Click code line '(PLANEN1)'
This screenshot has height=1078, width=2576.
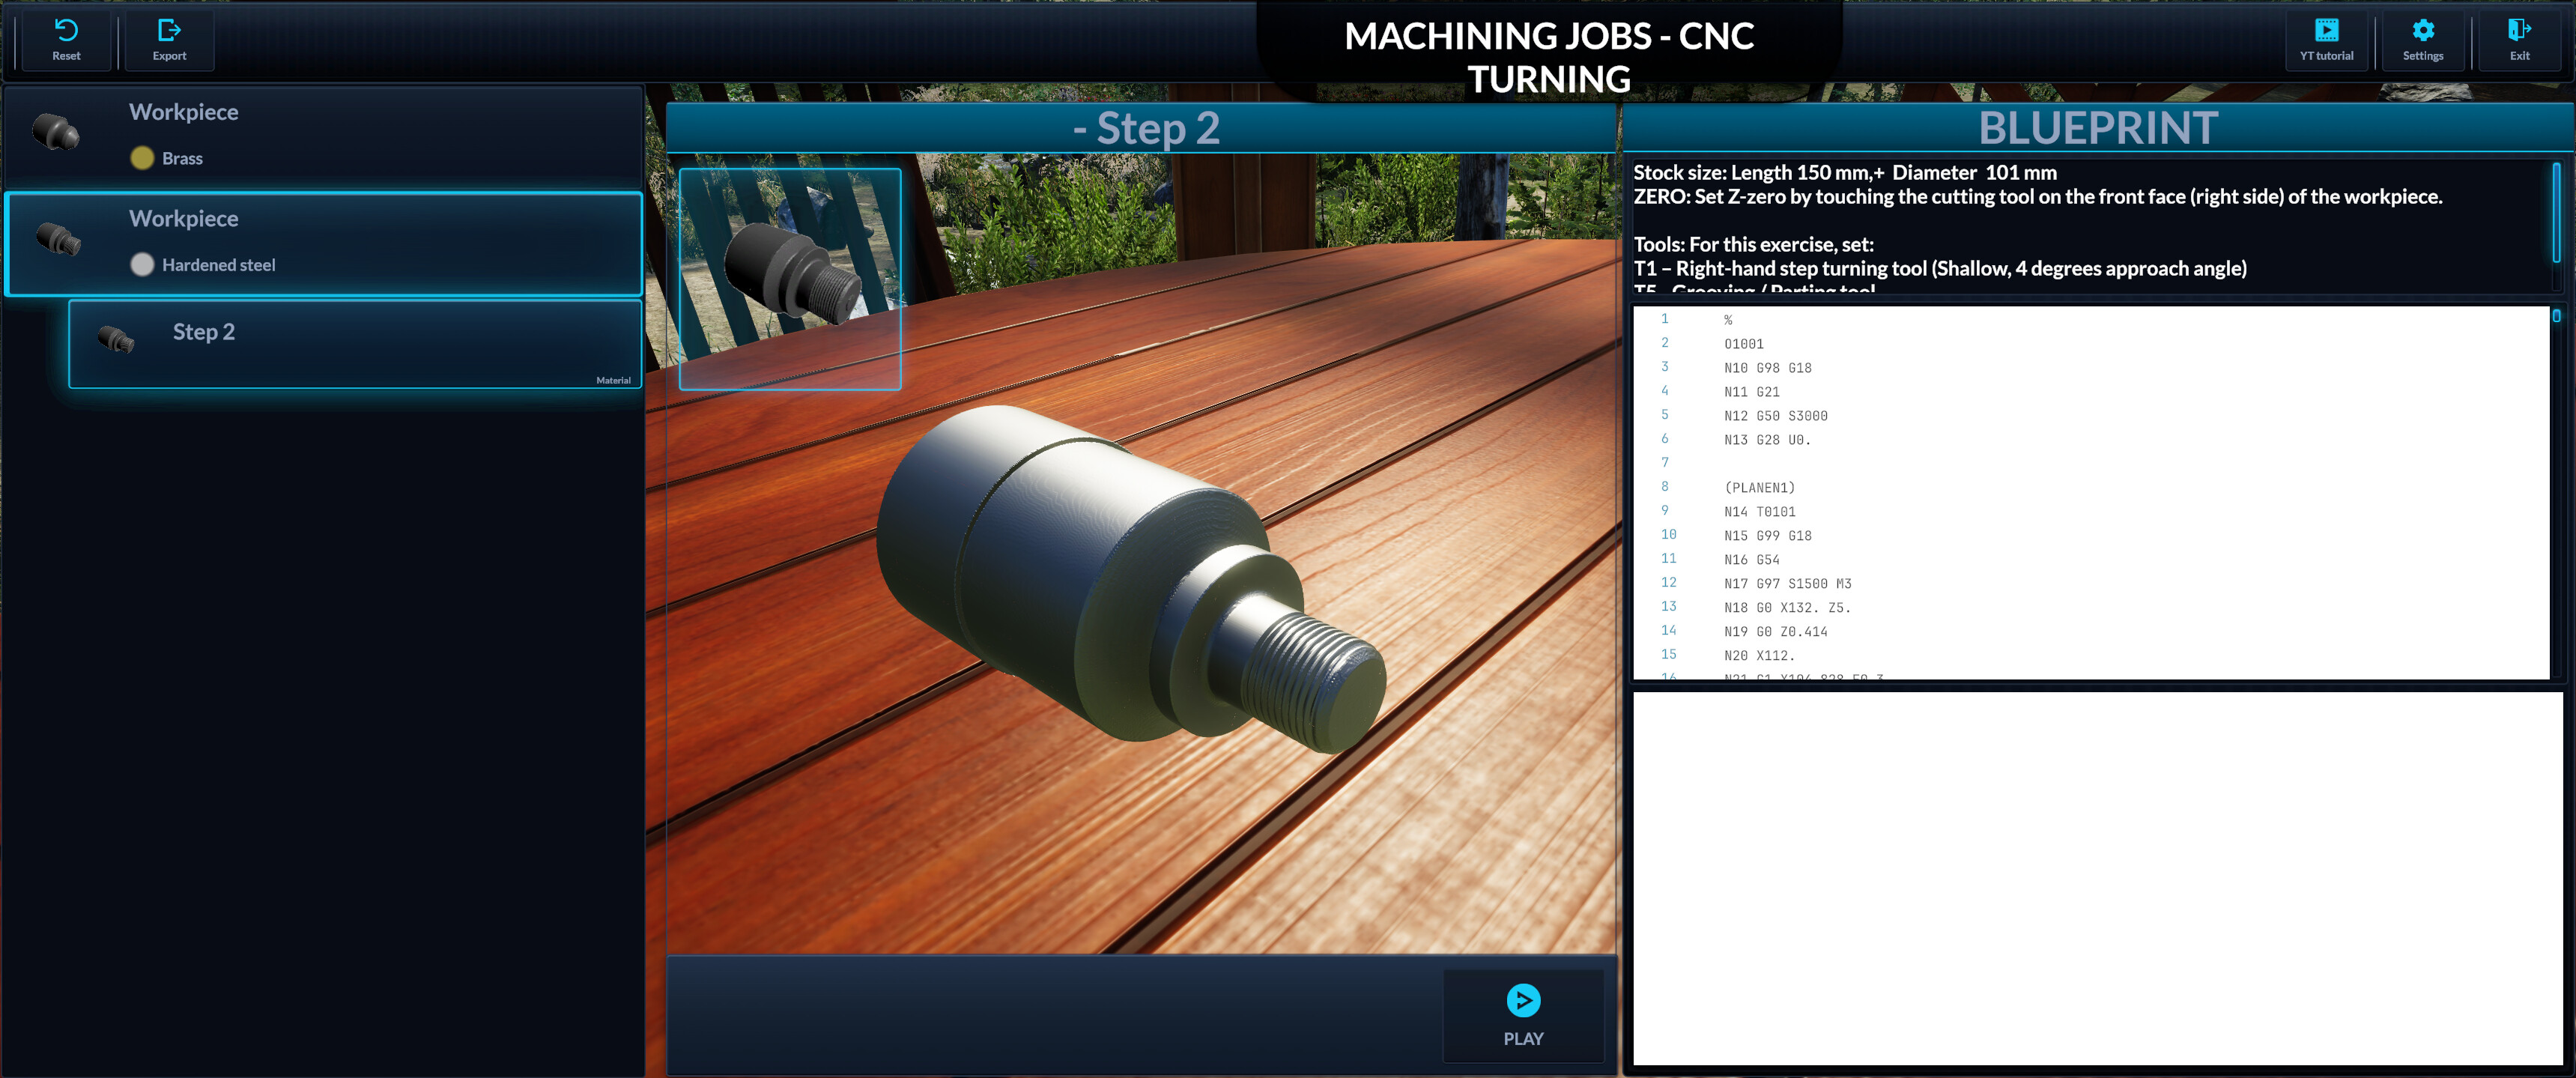1759,488
